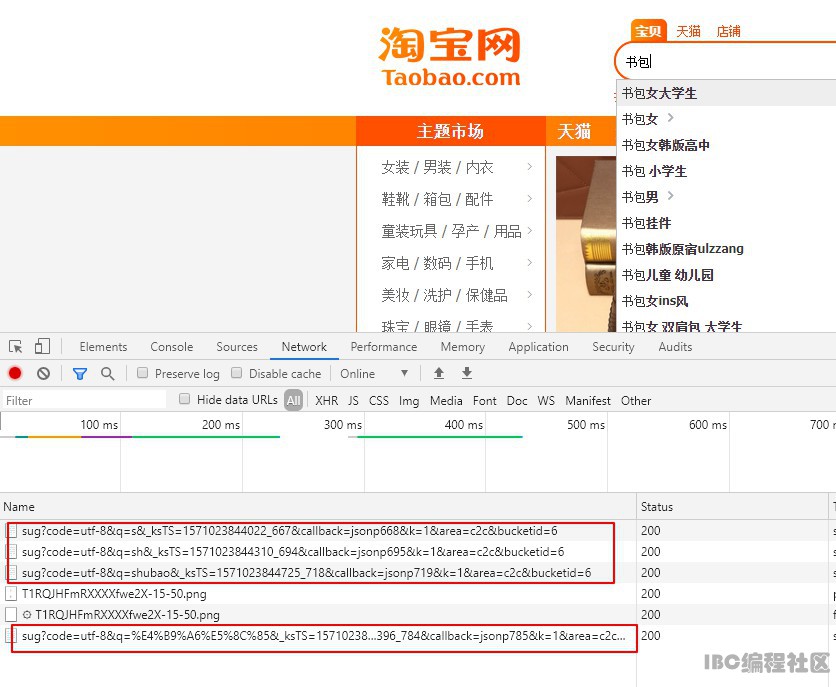Filter requests by Font
Viewport: 836px width, 687px height.
click(x=485, y=401)
